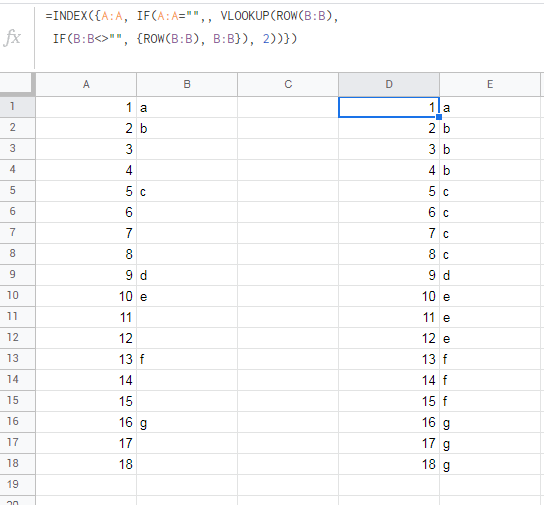Click cell D17 containing 17
The width and height of the screenshot is (544, 505).
pyautogui.click(x=389, y=443)
